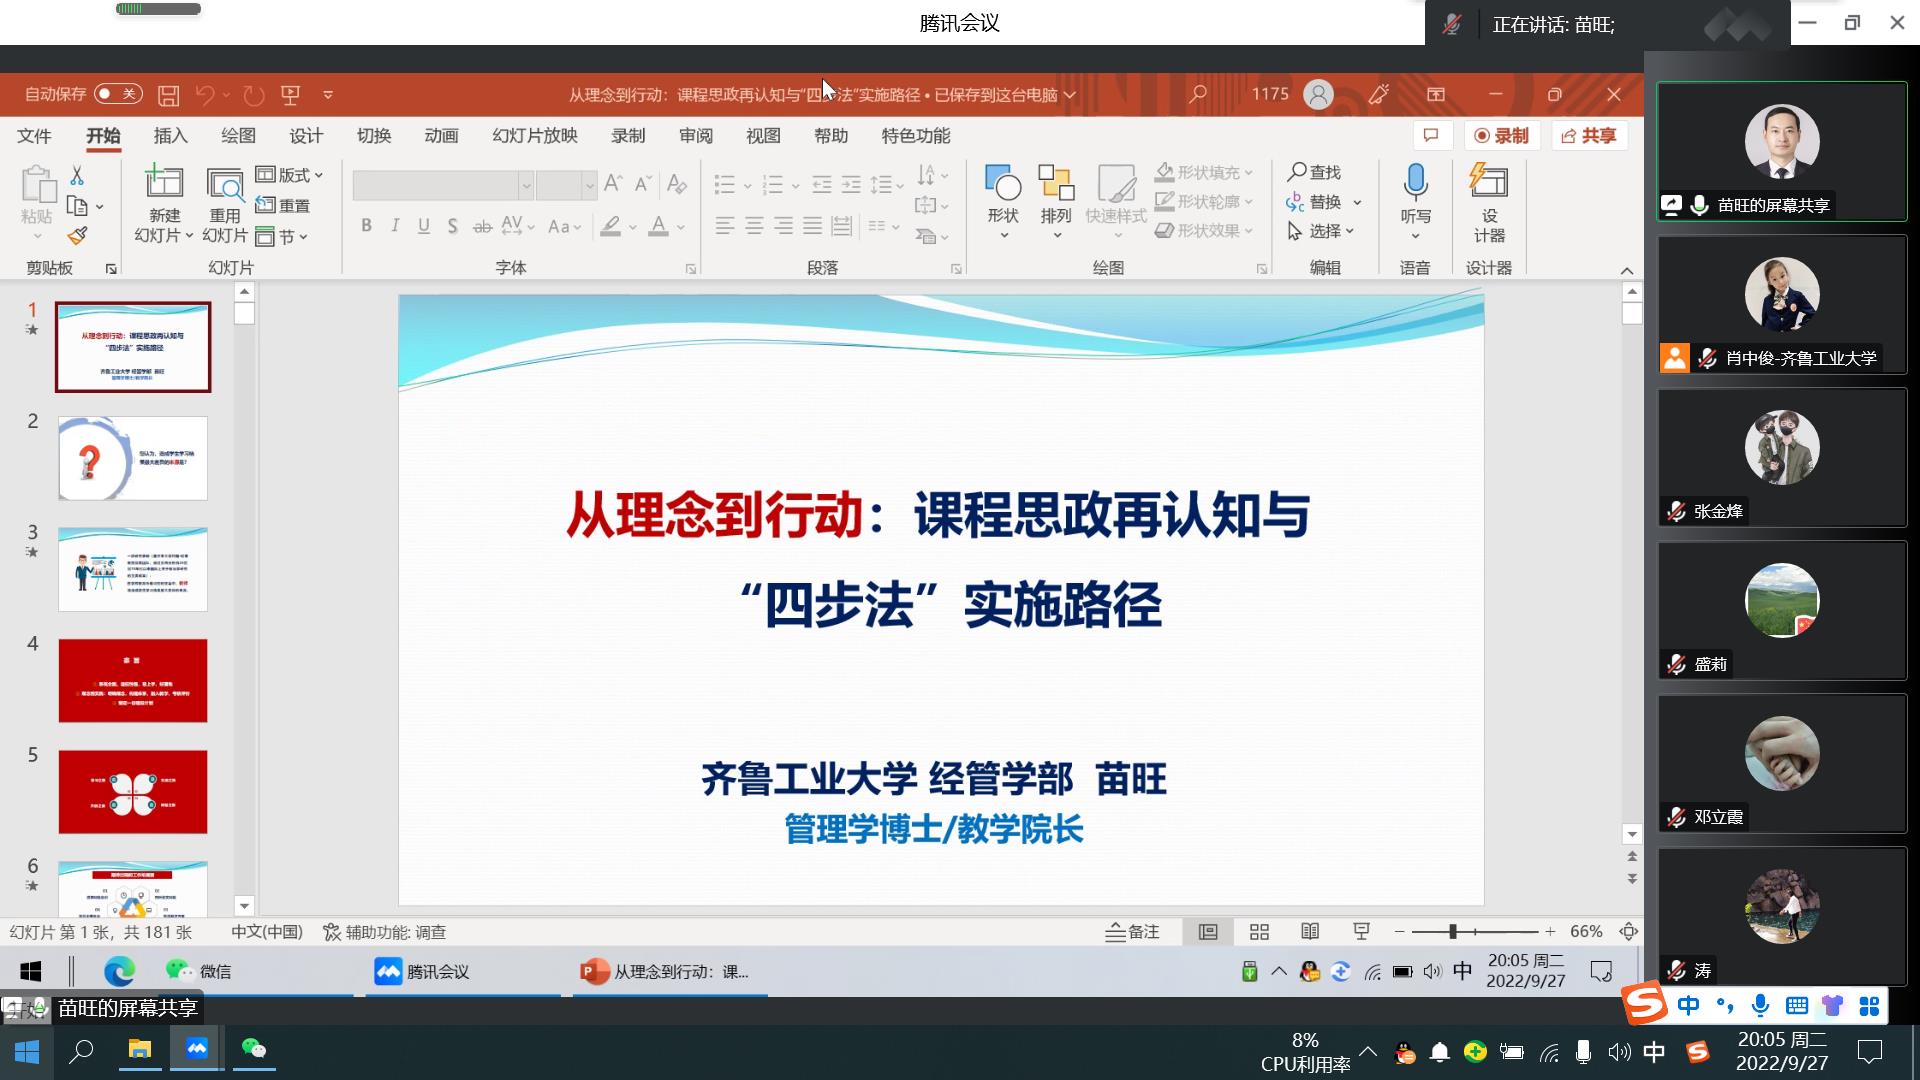The height and width of the screenshot is (1080, 1920).
Task: Start slideshow from beginning quick access icon
Action: tap(291, 95)
